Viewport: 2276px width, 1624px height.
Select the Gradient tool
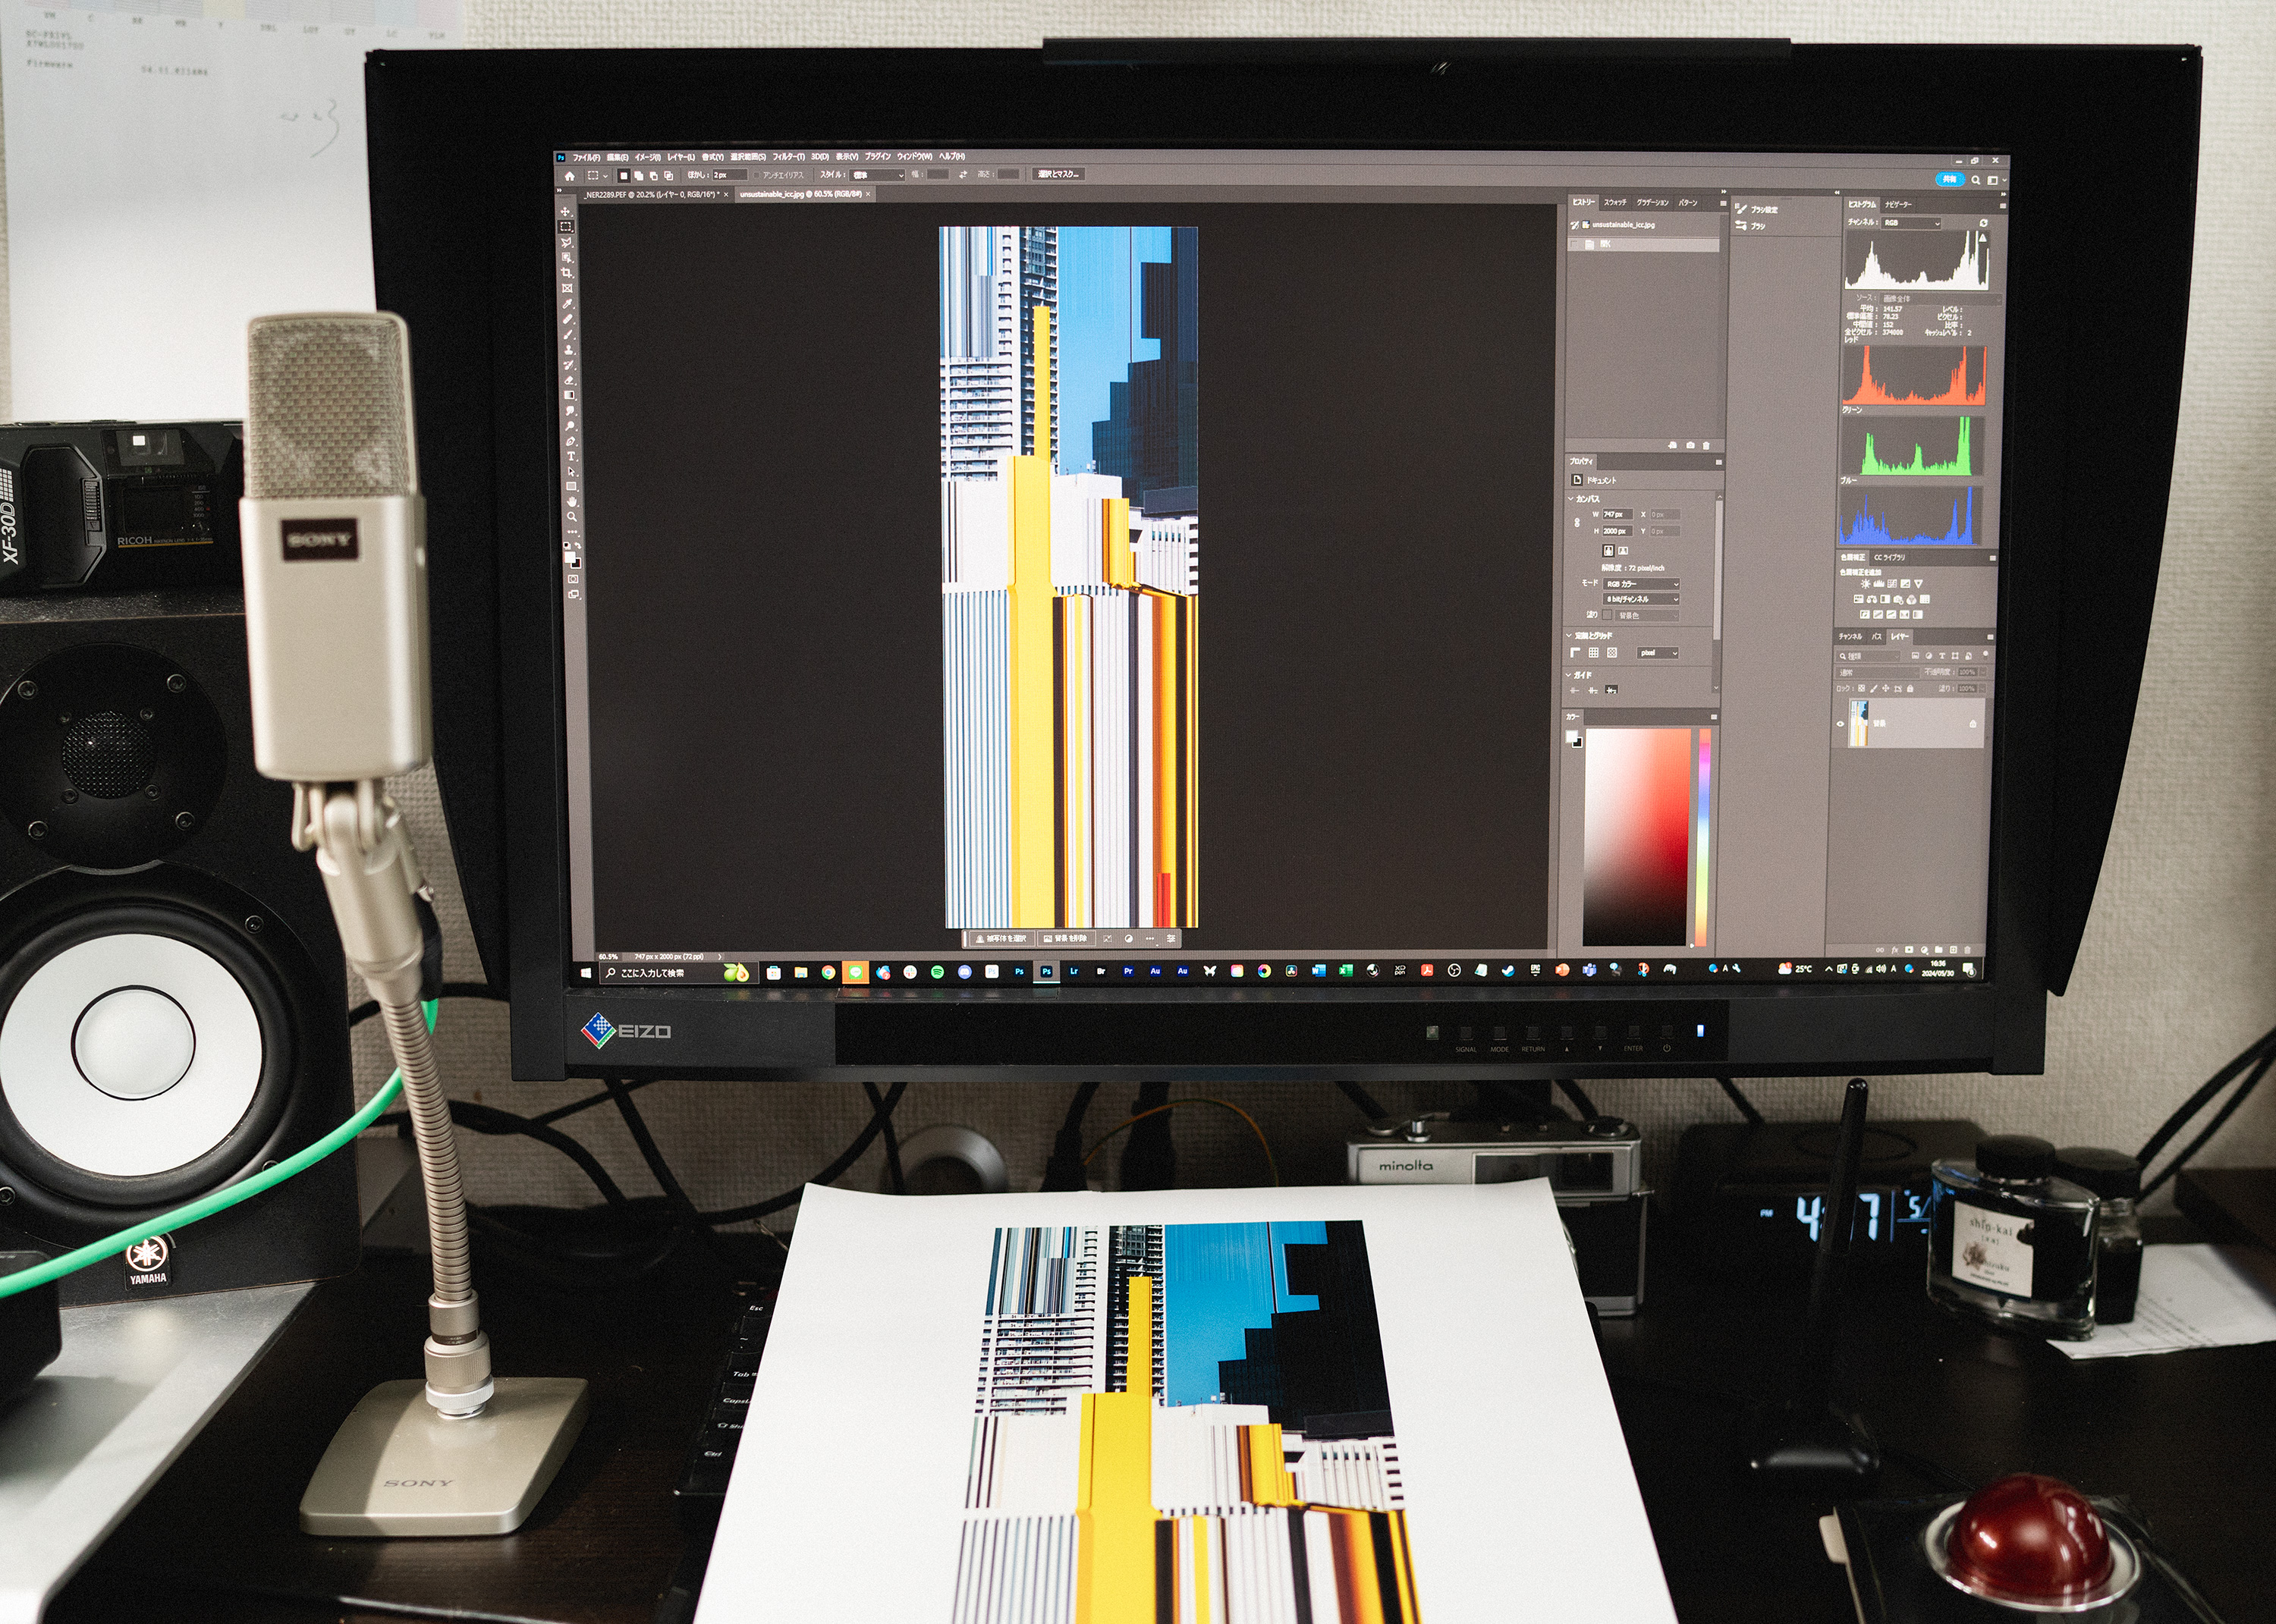click(x=570, y=395)
